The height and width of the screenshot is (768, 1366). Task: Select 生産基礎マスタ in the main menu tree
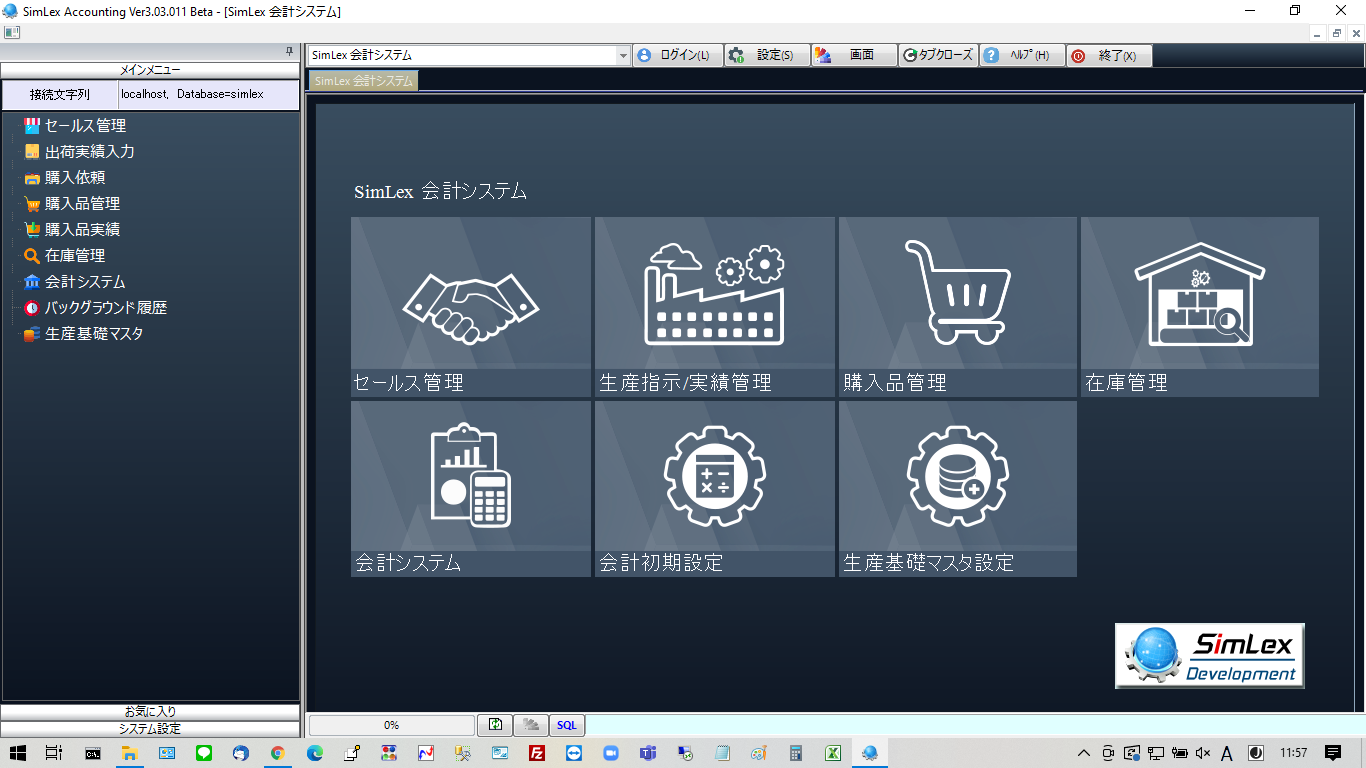pos(94,334)
